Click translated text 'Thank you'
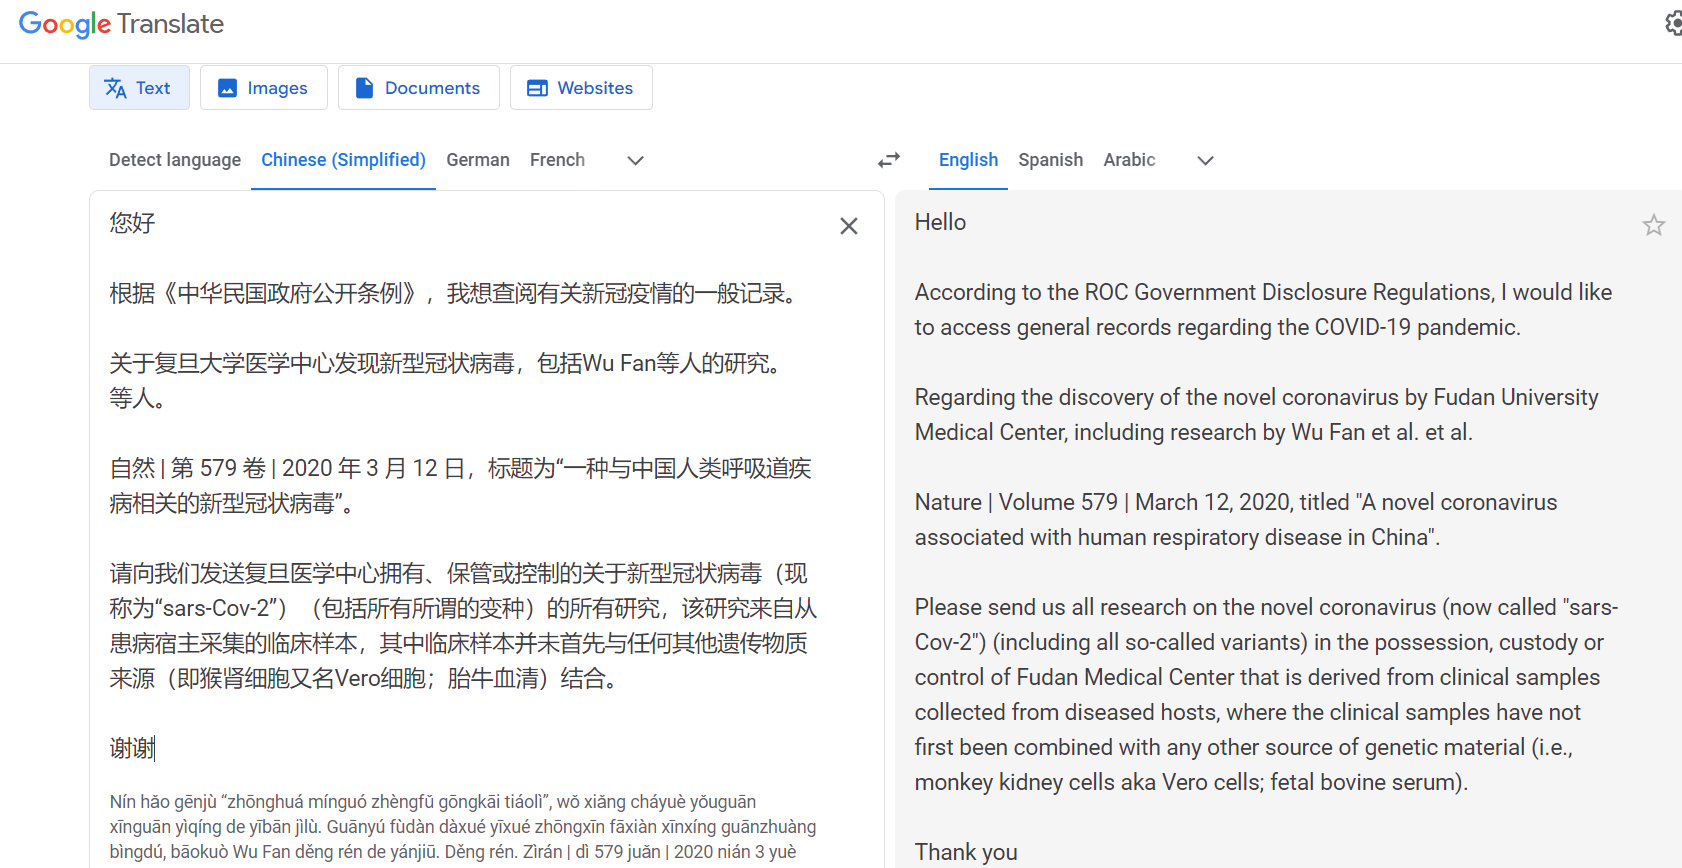 coord(966,852)
